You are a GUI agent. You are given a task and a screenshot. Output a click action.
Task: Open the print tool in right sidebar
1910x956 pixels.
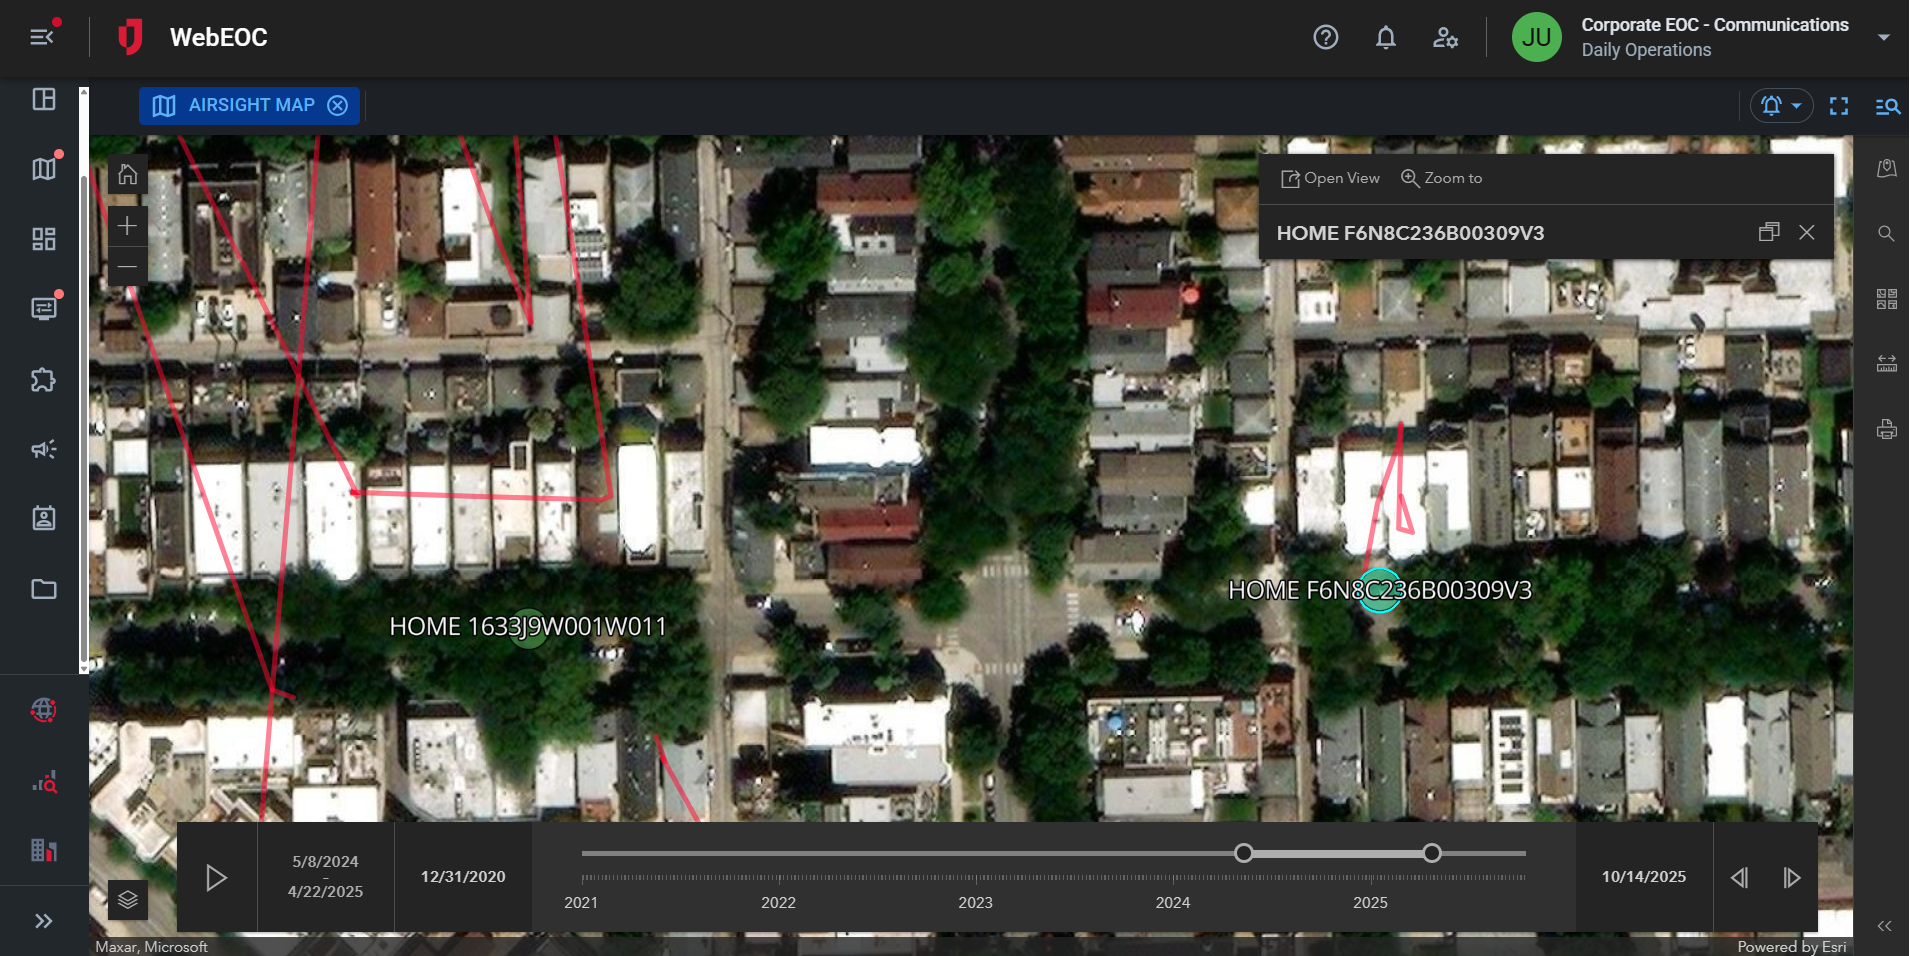[1886, 430]
